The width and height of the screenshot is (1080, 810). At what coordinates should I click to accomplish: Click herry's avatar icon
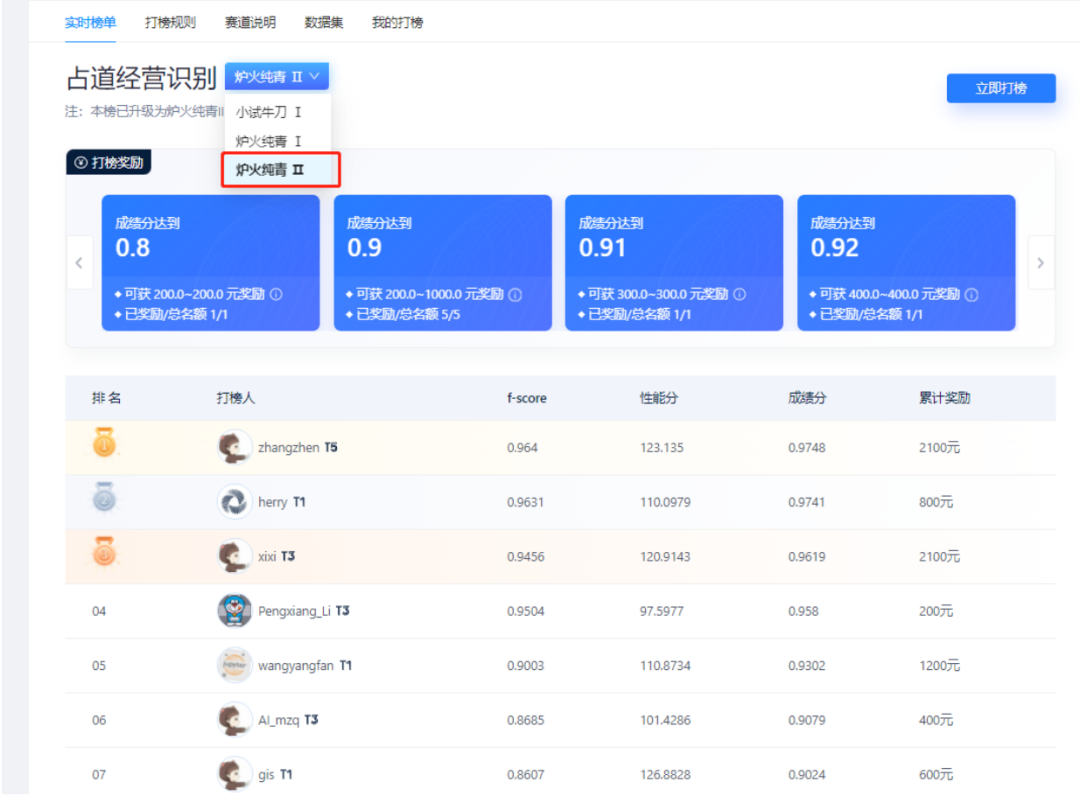(235, 502)
